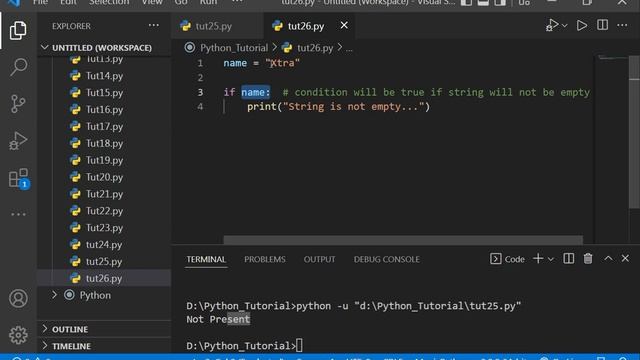Click line number 3 in the gutter
The image size is (640, 360).
point(200,92)
